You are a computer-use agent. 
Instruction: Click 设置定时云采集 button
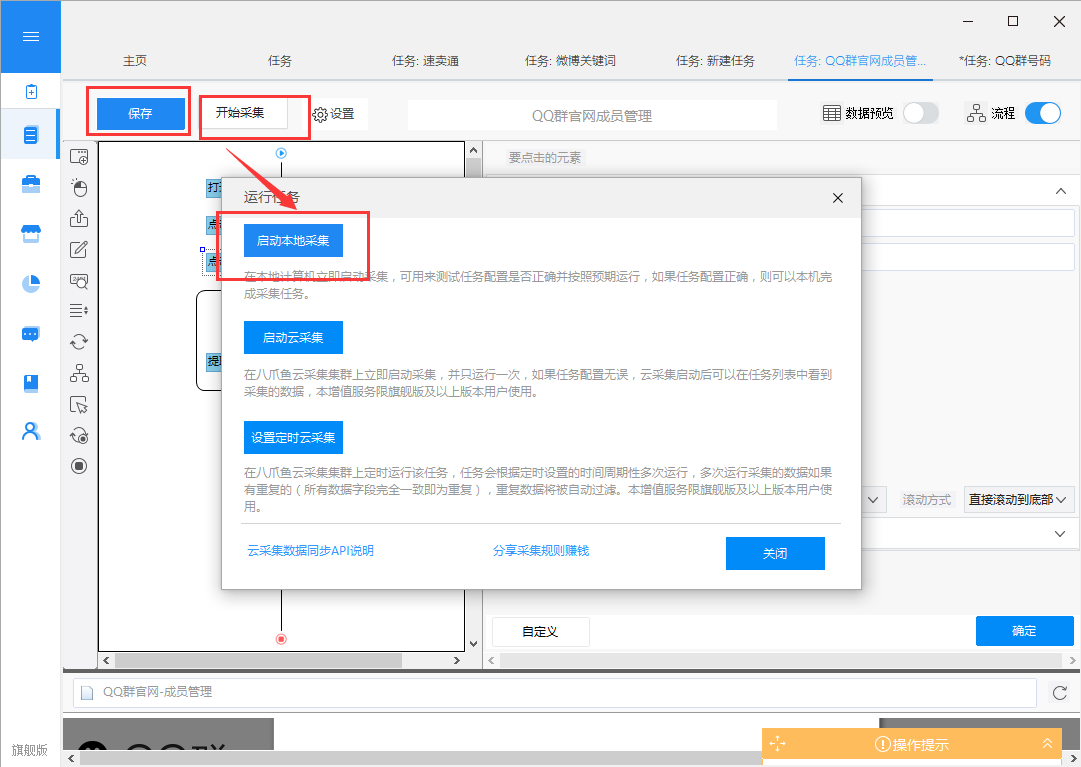pyautogui.click(x=293, y=438)
